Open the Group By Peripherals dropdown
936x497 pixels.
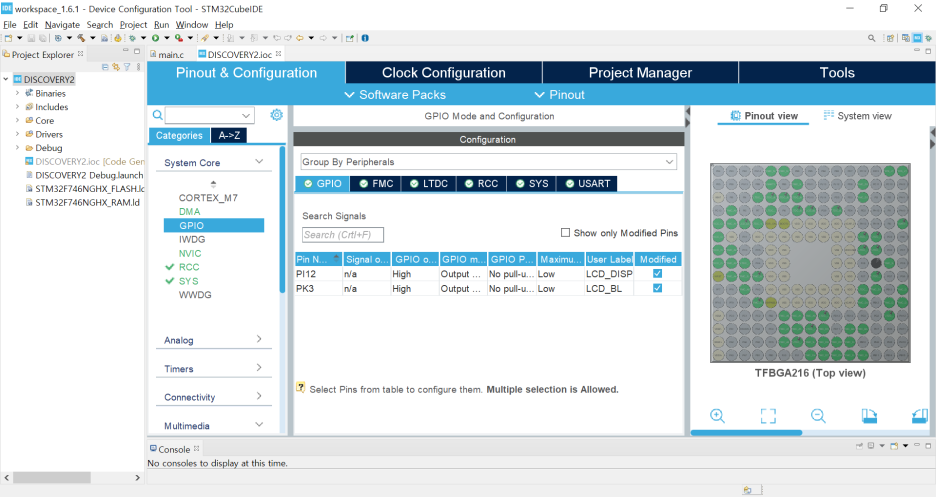[x=488, y=162]
